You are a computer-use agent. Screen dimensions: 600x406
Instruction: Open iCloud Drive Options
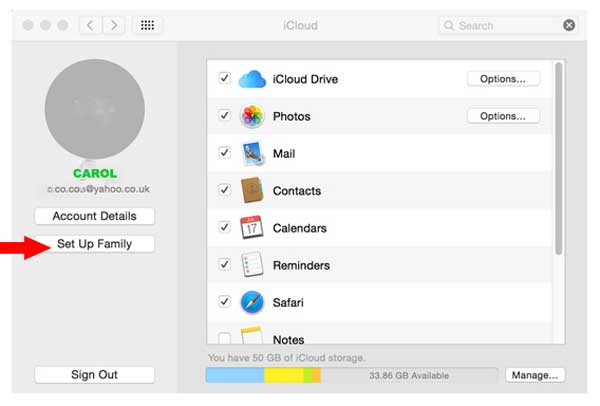coord(503,79)
